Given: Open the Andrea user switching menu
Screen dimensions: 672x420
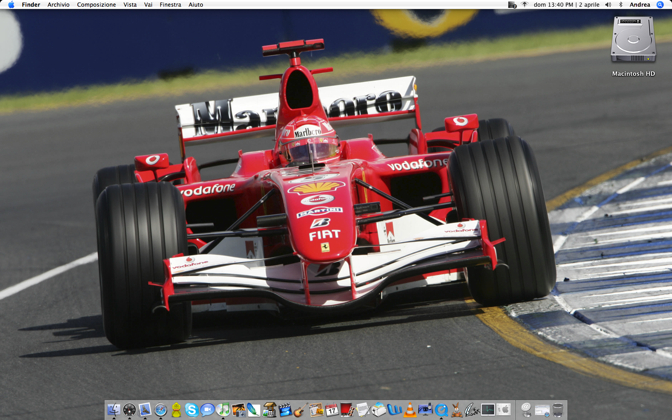Looking at the screenshot, I should click(x=640, y=4).
